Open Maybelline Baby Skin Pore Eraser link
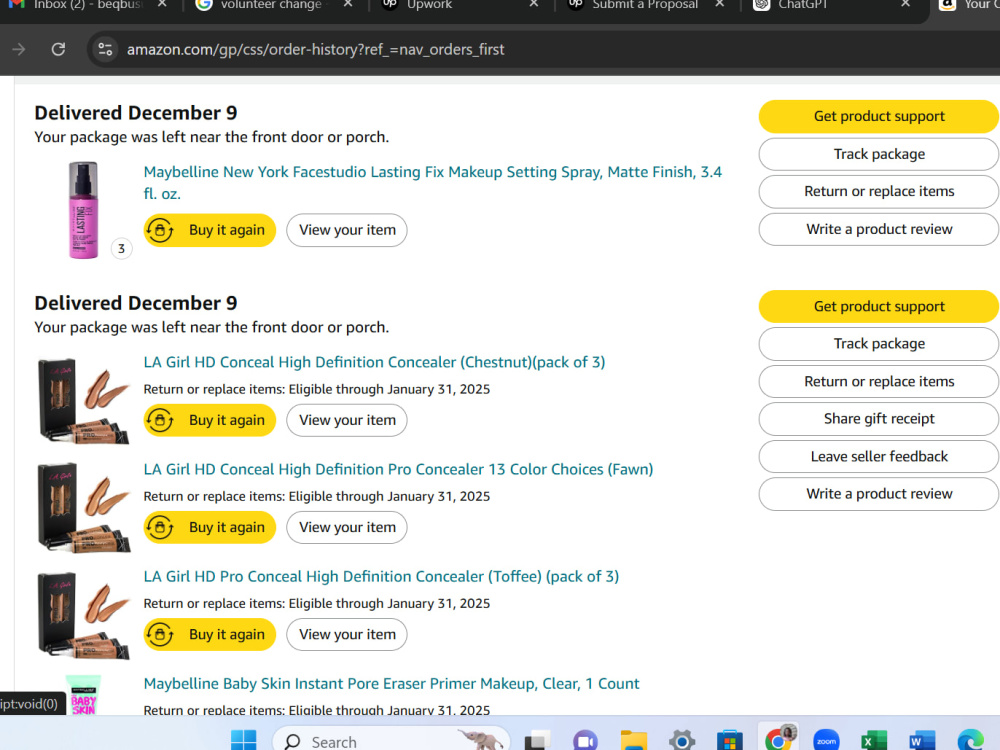Viewport: 1000px width, 750px height. [391, 684]
